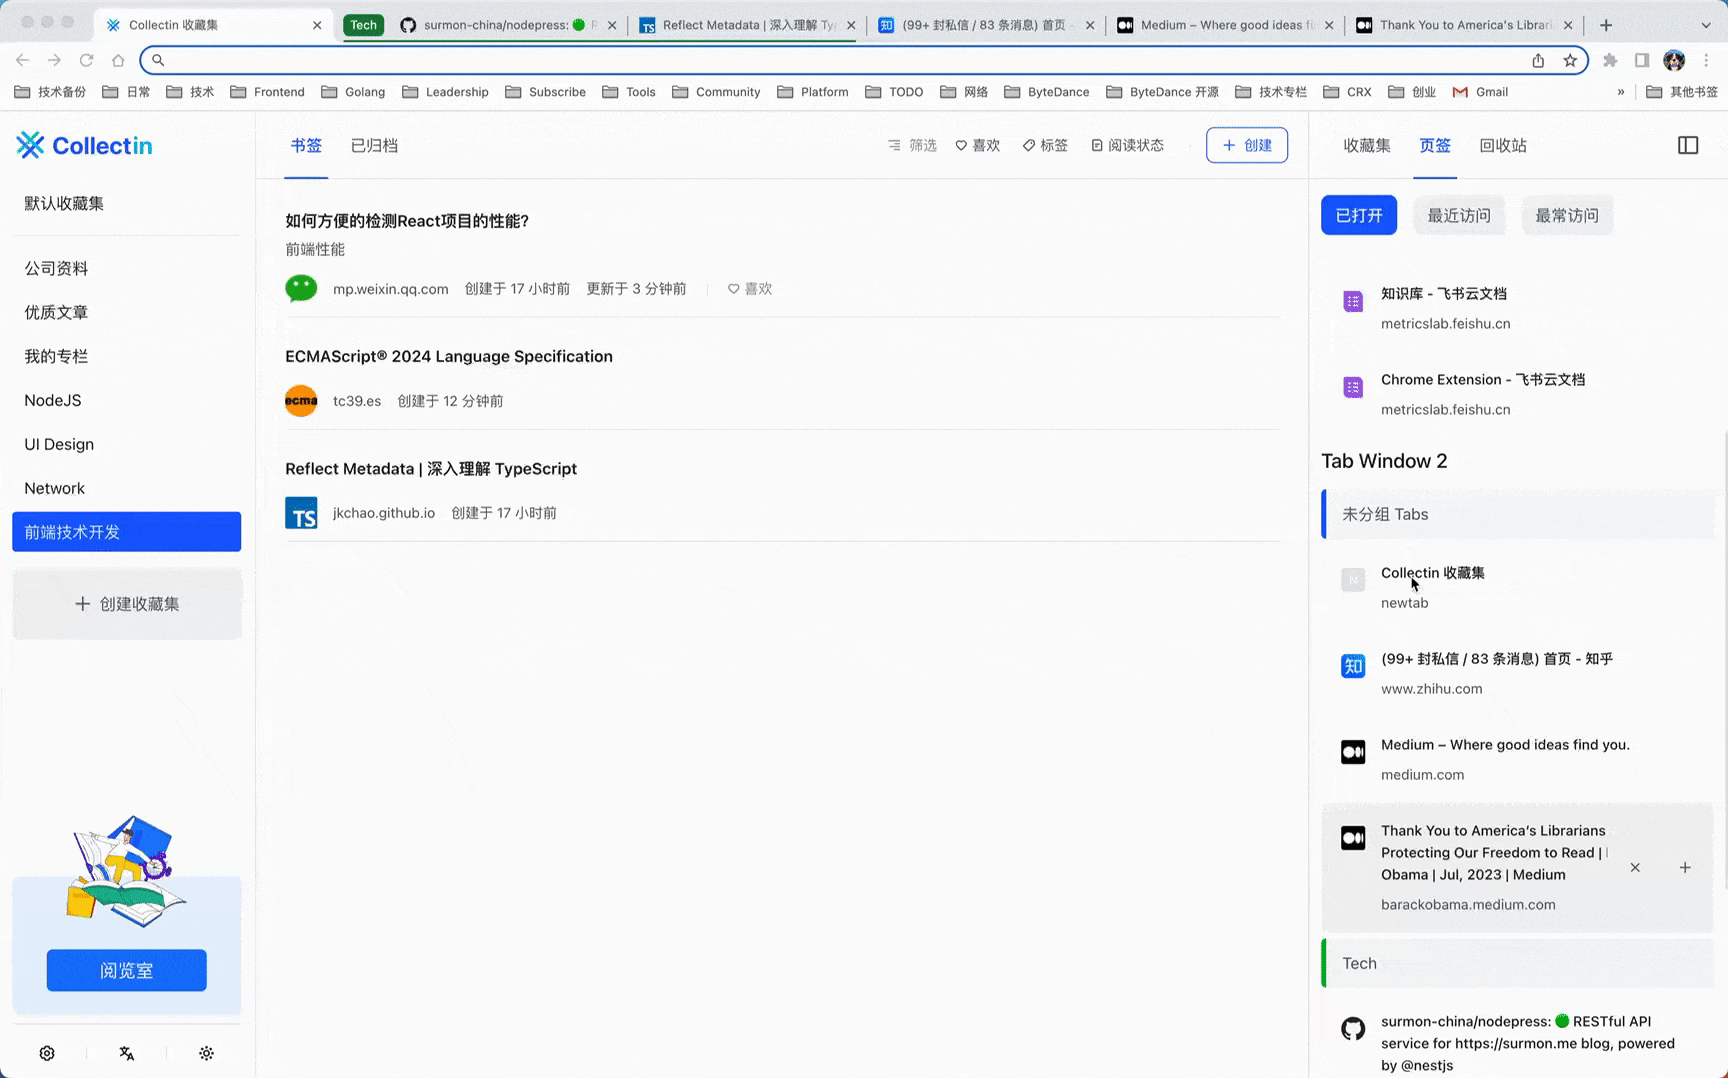The image size is (1728, 1078).
Task: Select the 前端技术开发 collection
Action: tap(127, 532)
